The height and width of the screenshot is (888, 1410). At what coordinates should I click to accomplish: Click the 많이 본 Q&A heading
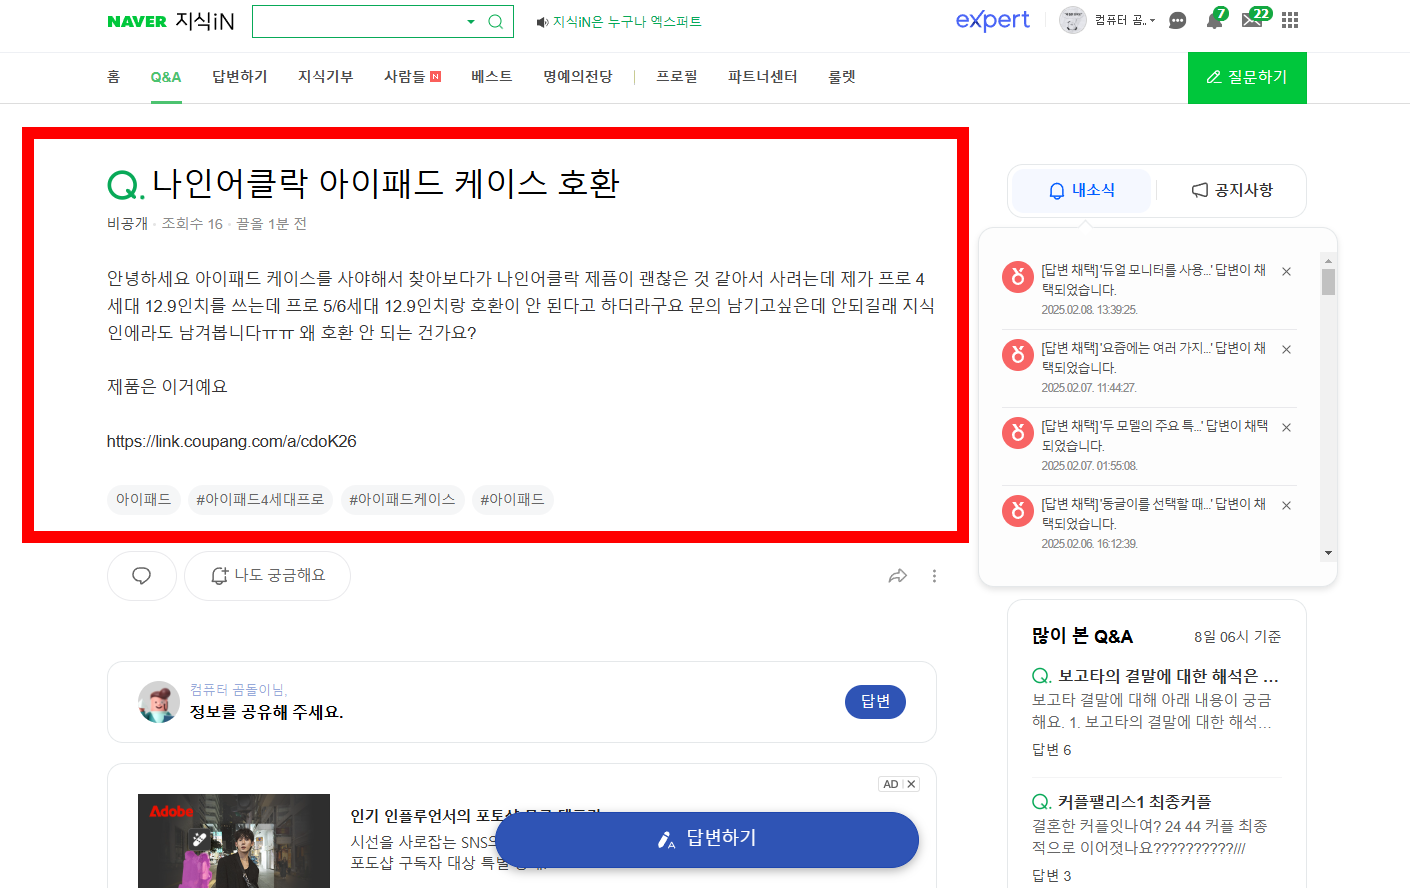pyautogui.click(x=1082, y=636)
